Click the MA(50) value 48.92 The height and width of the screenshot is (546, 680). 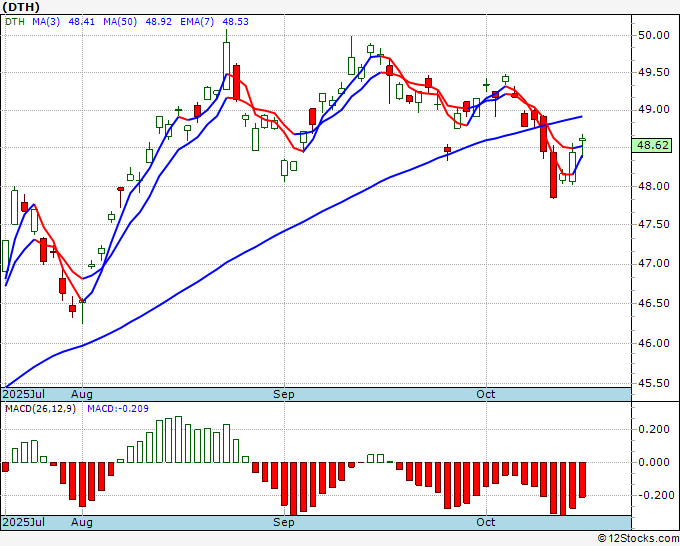tap(158, 22)
